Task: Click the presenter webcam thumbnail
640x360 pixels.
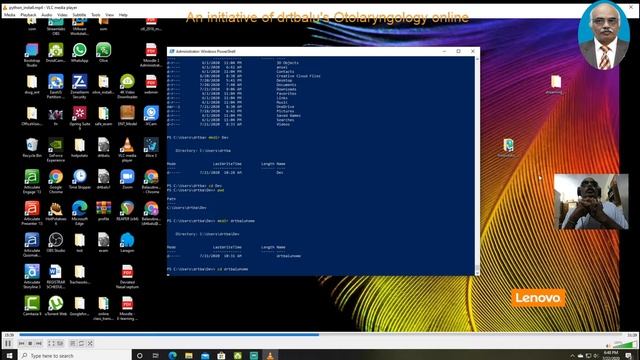Action: click(591, 202)
